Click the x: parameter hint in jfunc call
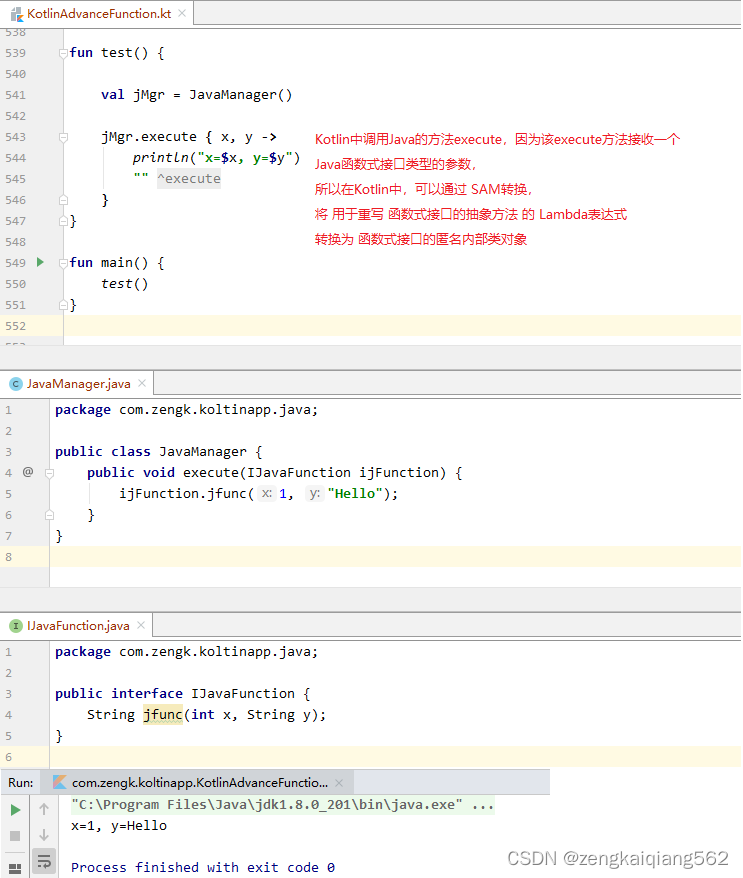The height and width of the screenshot is (878, 743). [267, 493]
